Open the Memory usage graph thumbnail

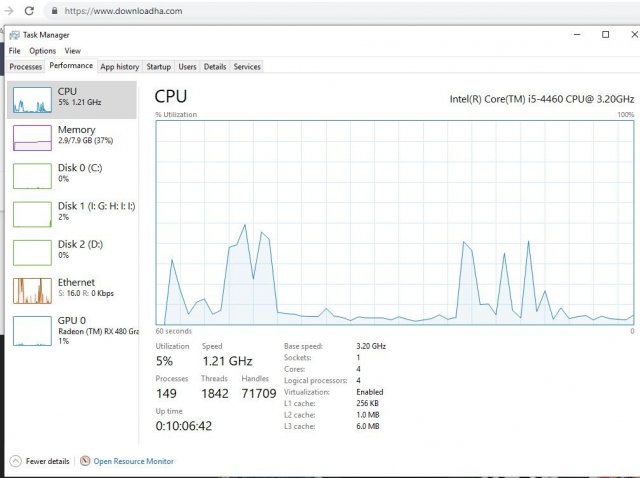point(32,137)
